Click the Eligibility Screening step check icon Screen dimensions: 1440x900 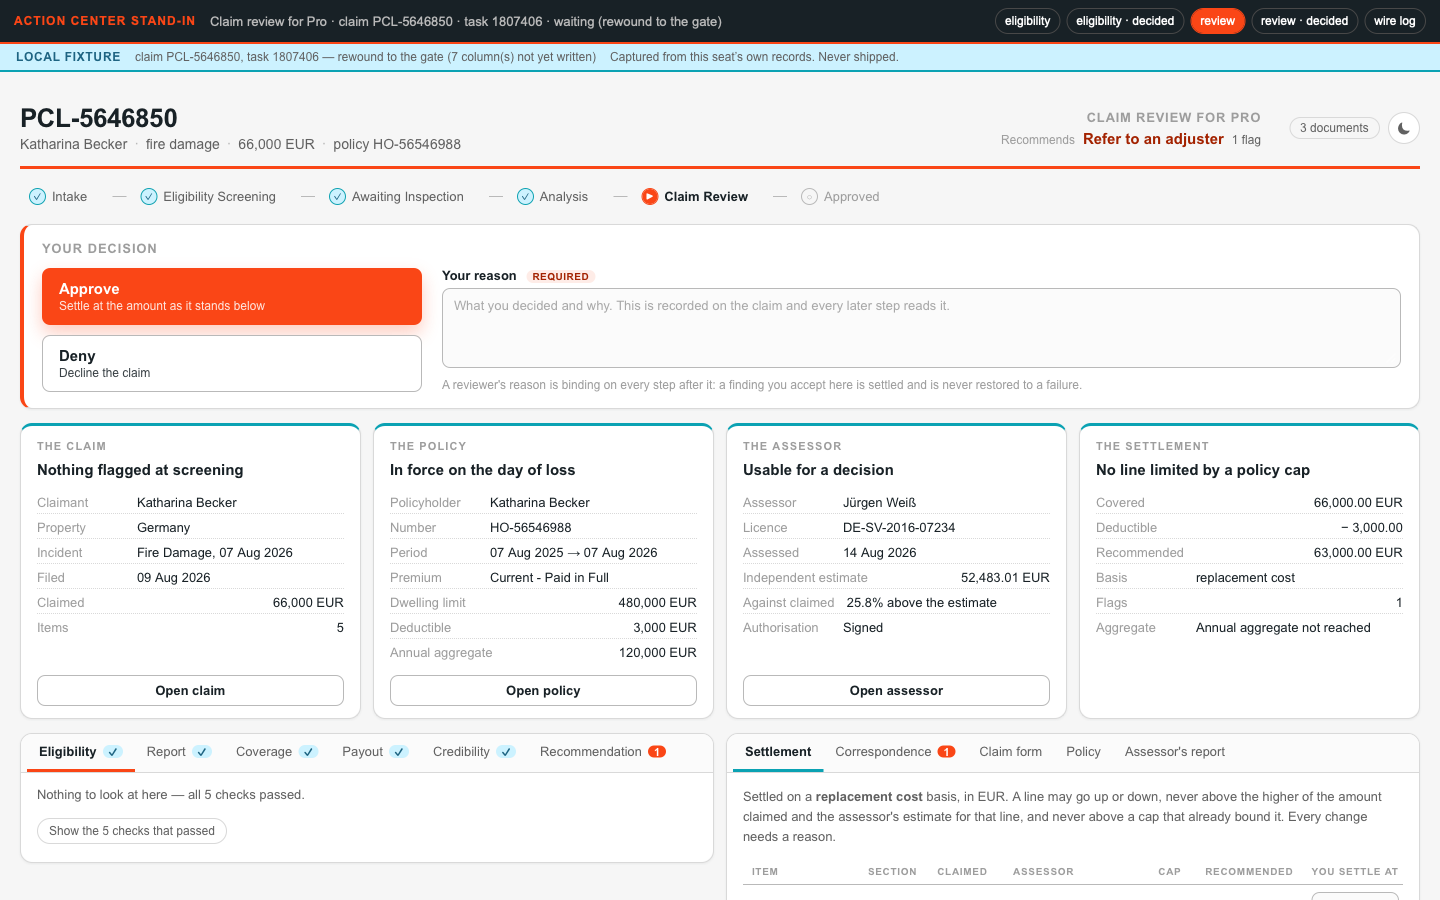pos(149,197)
